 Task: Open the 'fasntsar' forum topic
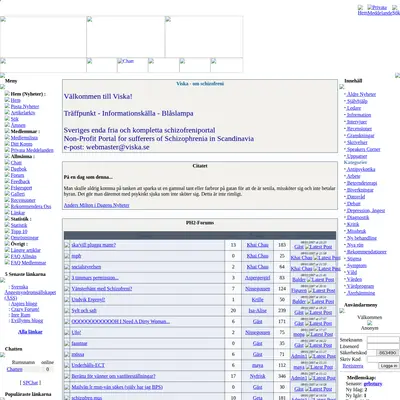79,343
